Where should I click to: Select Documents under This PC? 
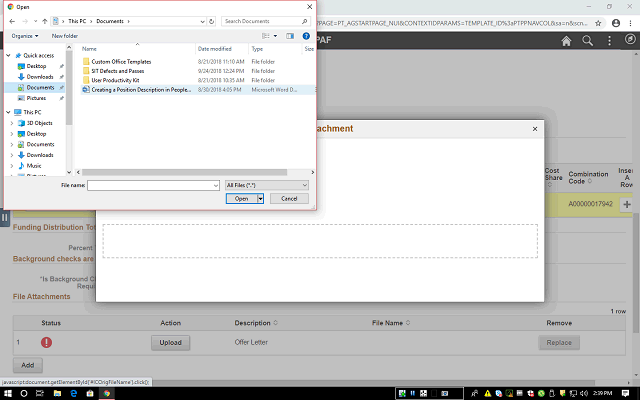point(40,144)
